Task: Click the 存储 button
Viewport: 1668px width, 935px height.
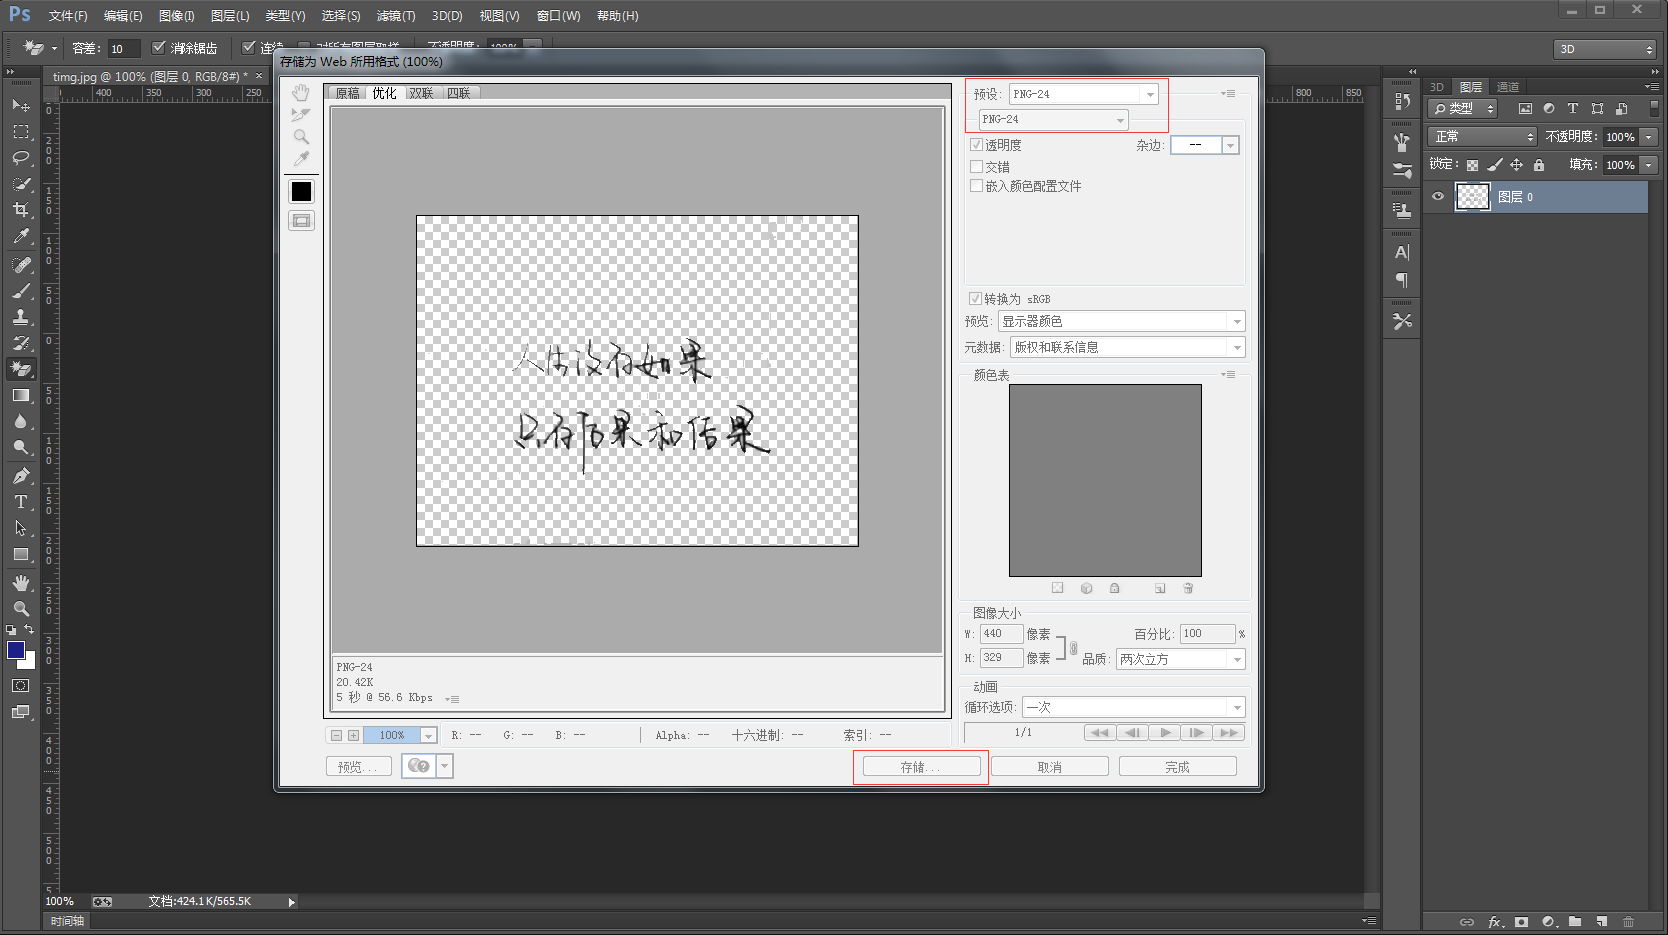Action: (x=920, y=766)
